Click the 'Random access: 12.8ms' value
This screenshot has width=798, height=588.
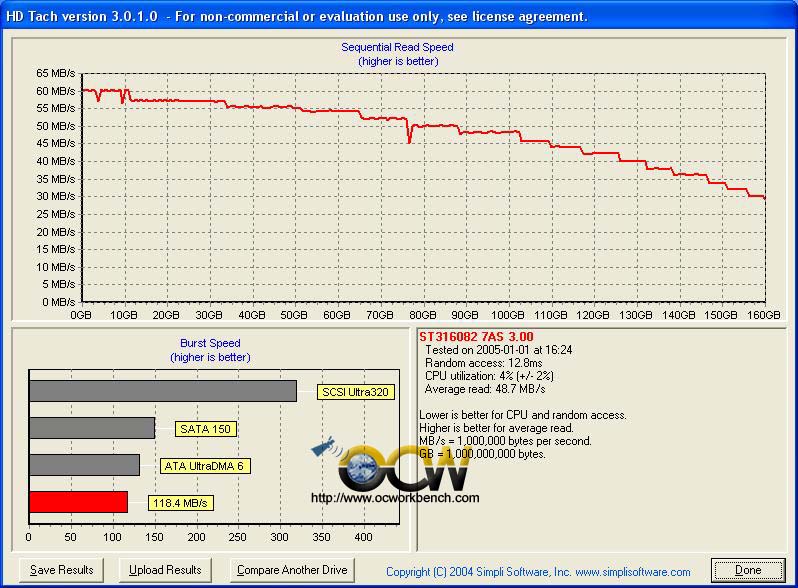point(483,363)
